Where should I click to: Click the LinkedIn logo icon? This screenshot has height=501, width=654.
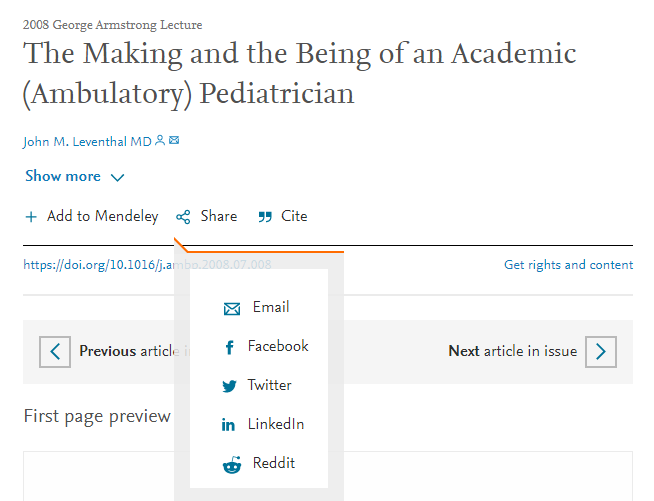(x=228, y=425)
